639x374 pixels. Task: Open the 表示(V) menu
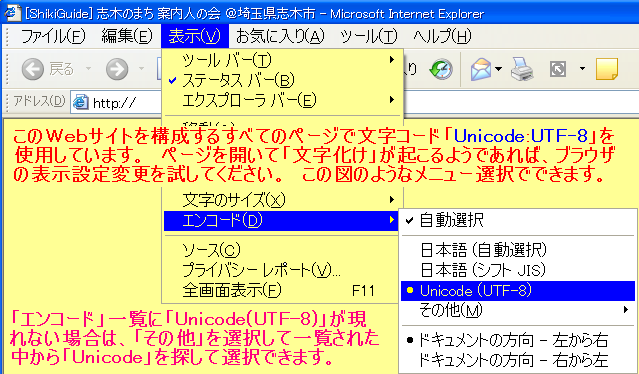(195, 36)
